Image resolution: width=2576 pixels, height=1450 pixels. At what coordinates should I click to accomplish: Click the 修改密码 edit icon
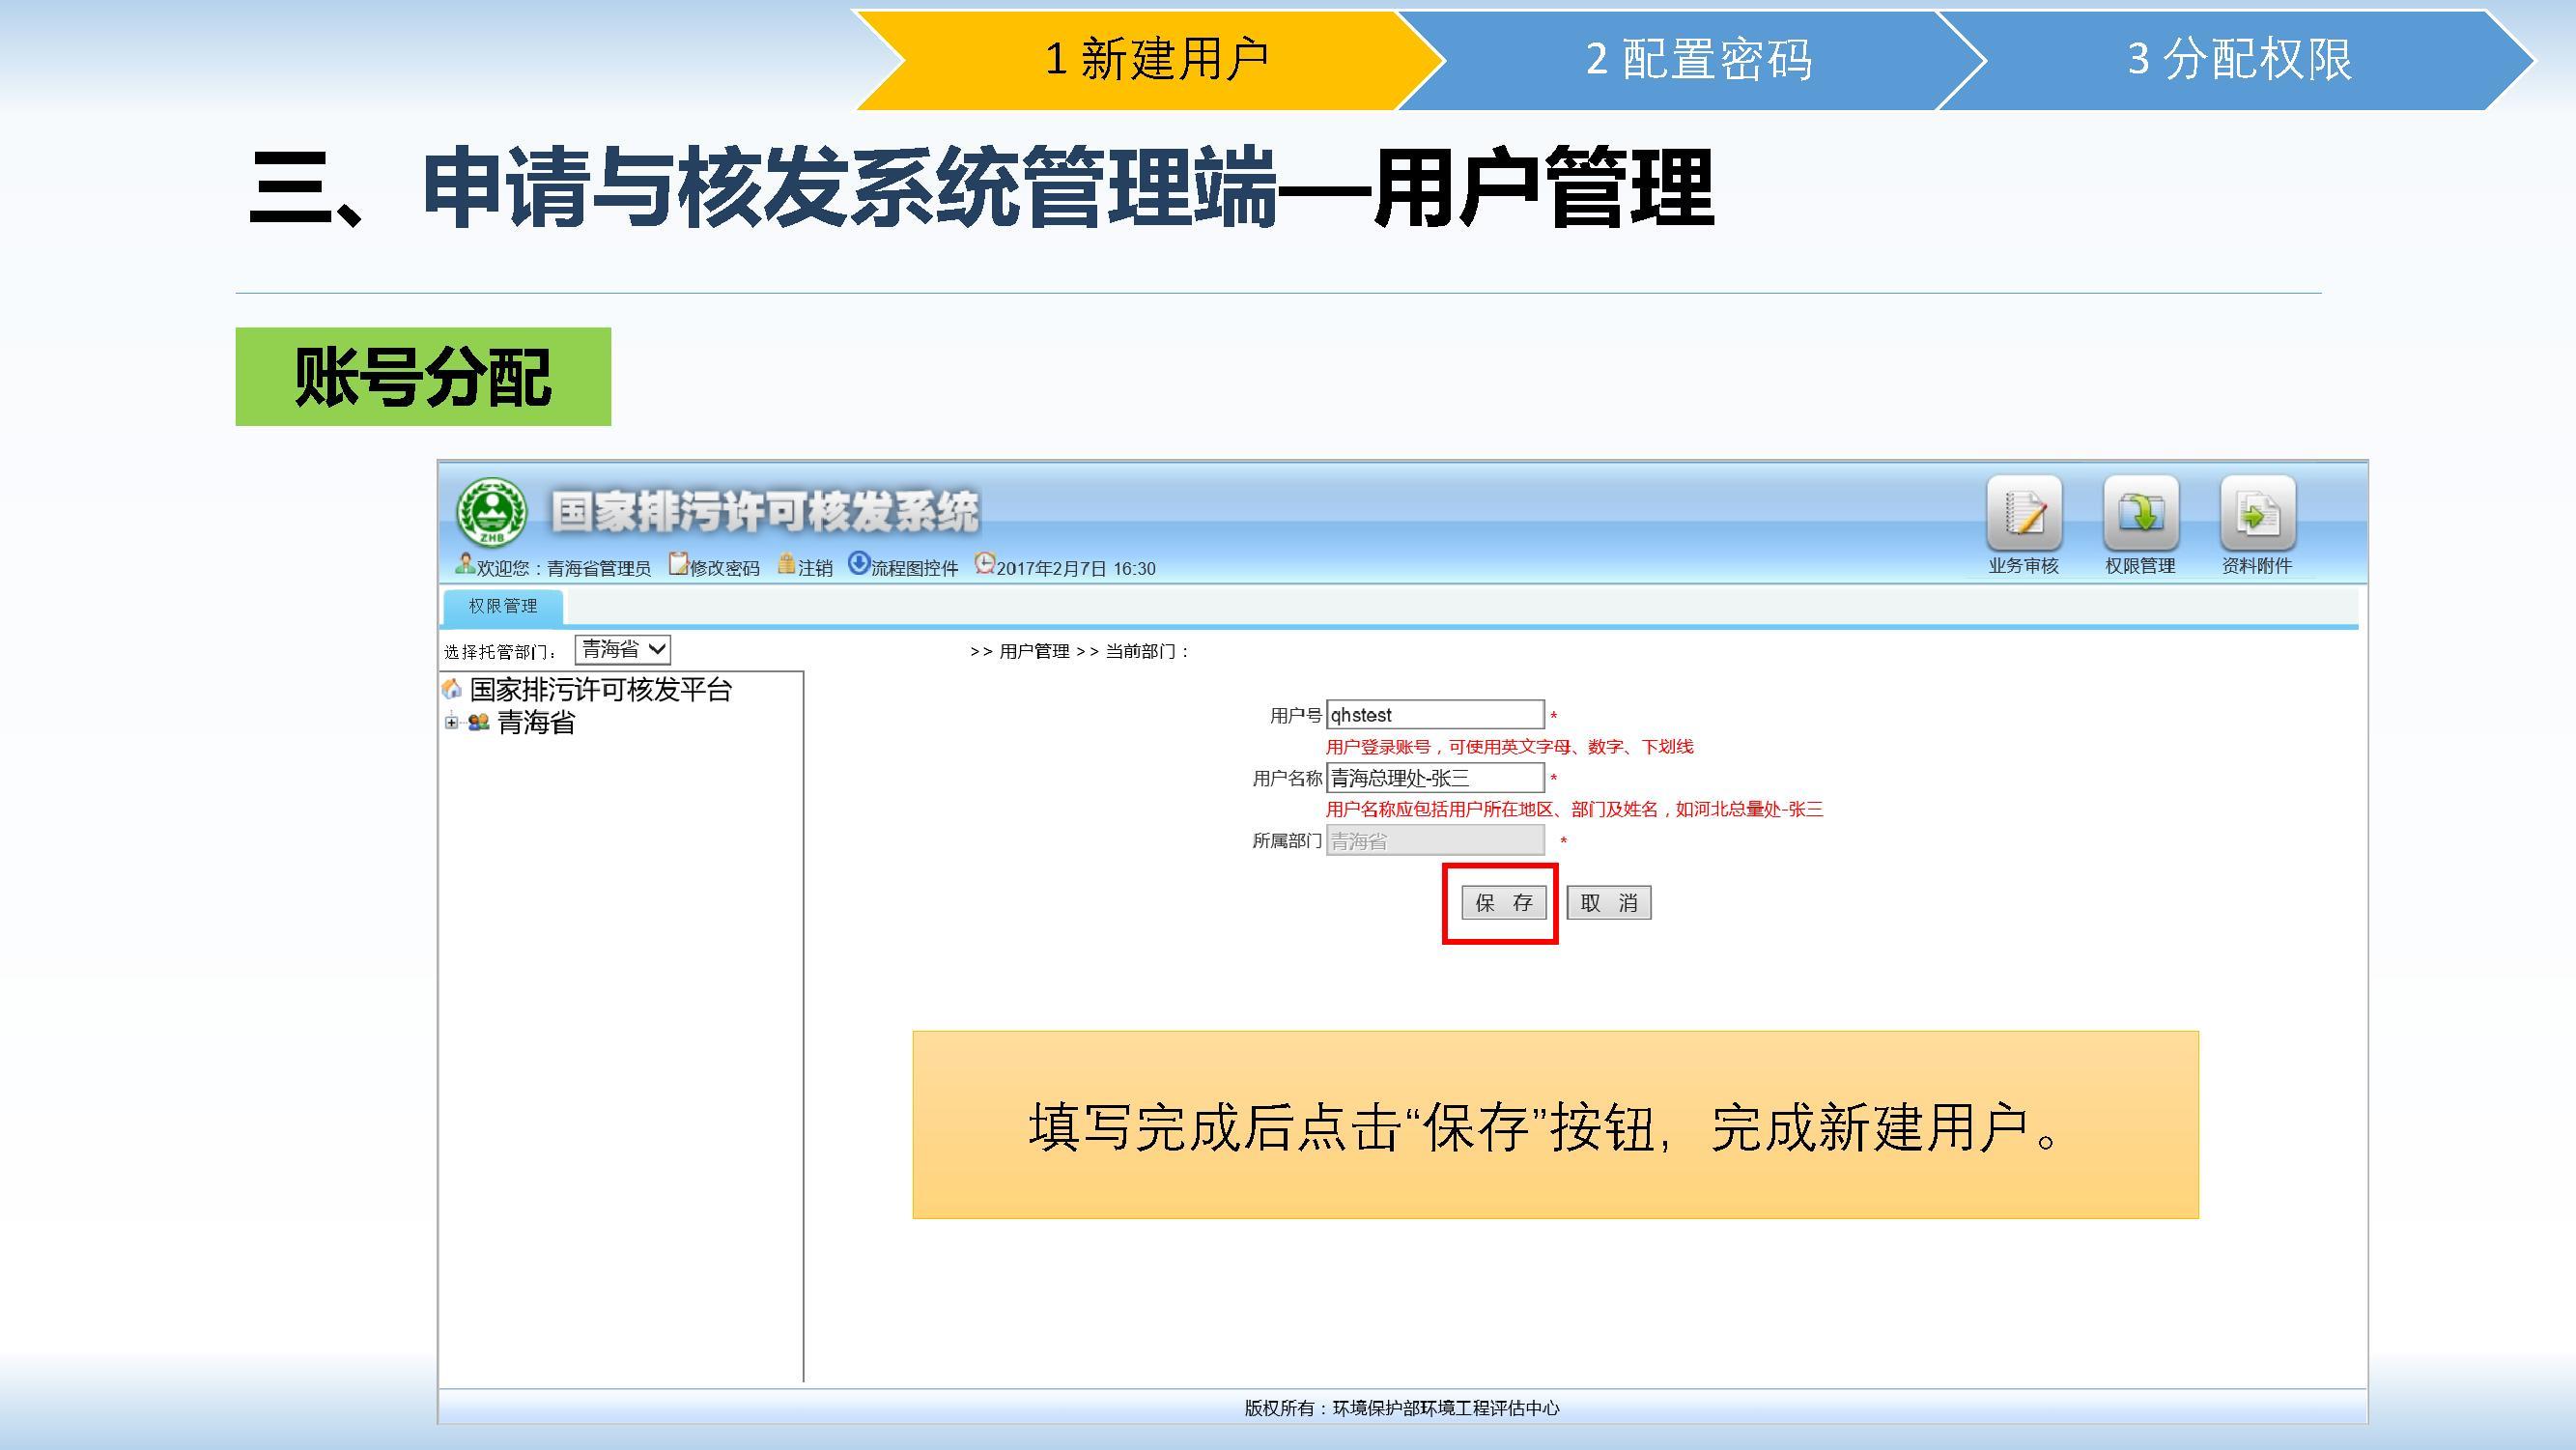pos(678,565)
